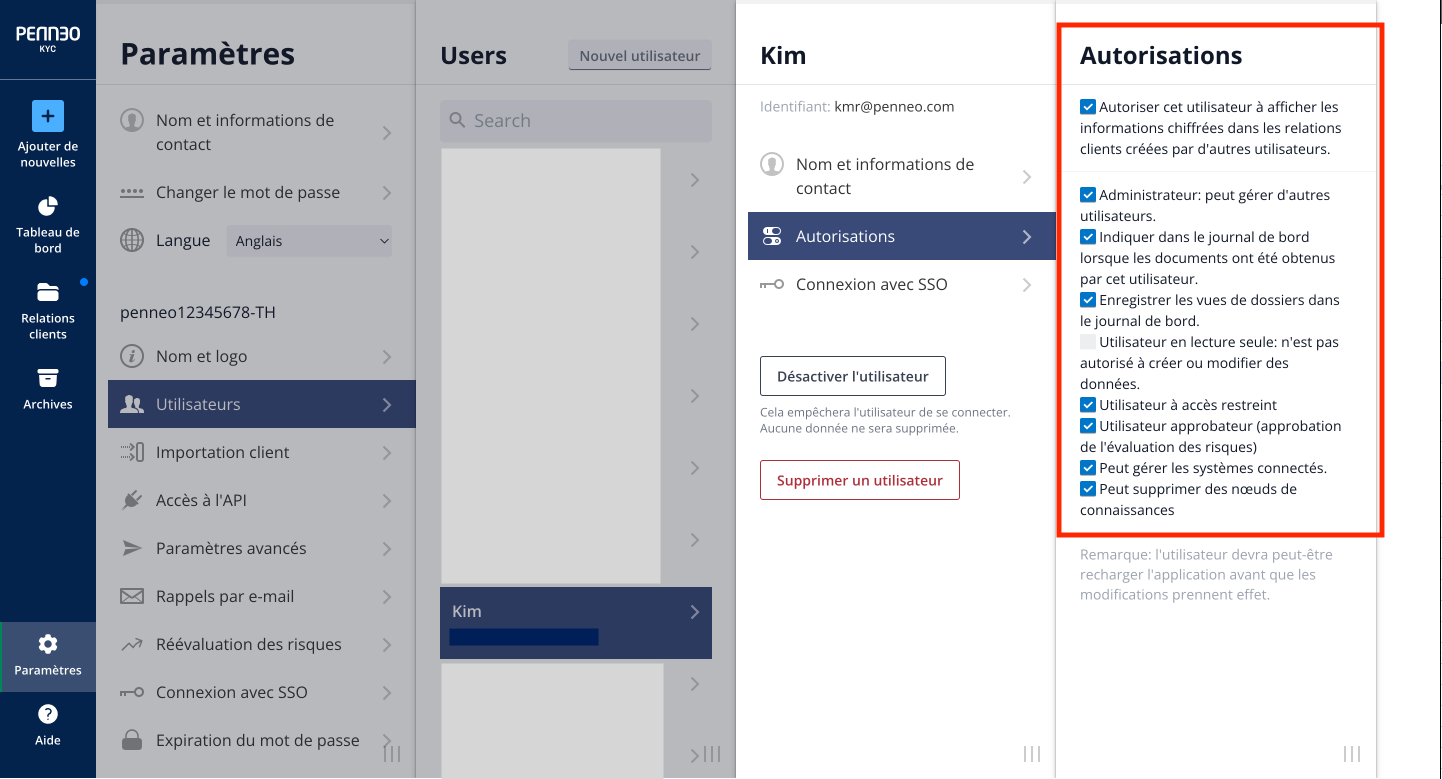Image resolution: width=1442 pixels, height=779 pixels.
Task: Uncheck the Administrateur permission checkbox
Action: click(1088, 195)
